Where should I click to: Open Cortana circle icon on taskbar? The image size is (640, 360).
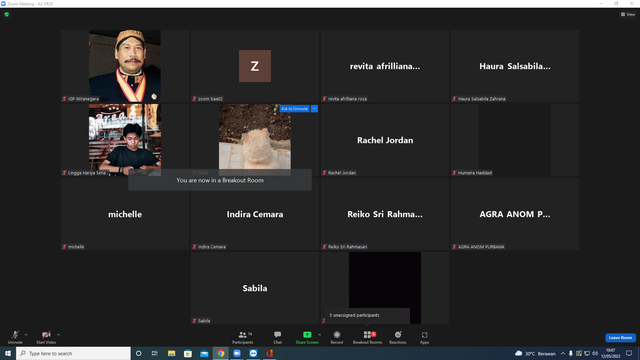pos(139,353)
